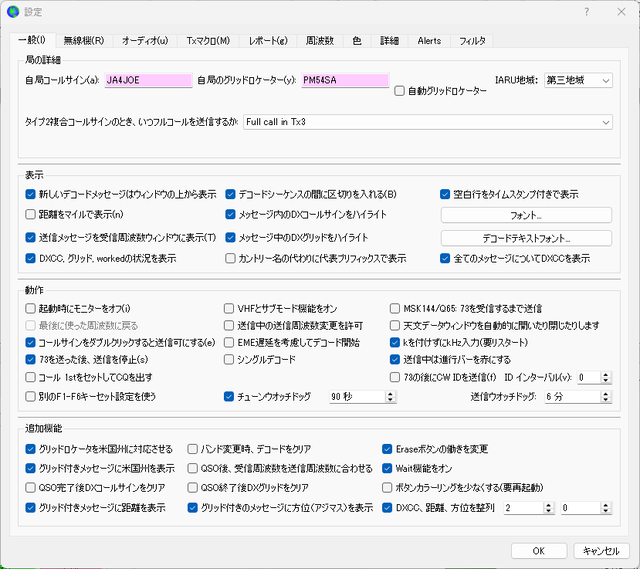The height and width of the screenshot is (569, 640).
Task: Toggle Wait機能をオン checkbox
Action: tap(387, 468)
